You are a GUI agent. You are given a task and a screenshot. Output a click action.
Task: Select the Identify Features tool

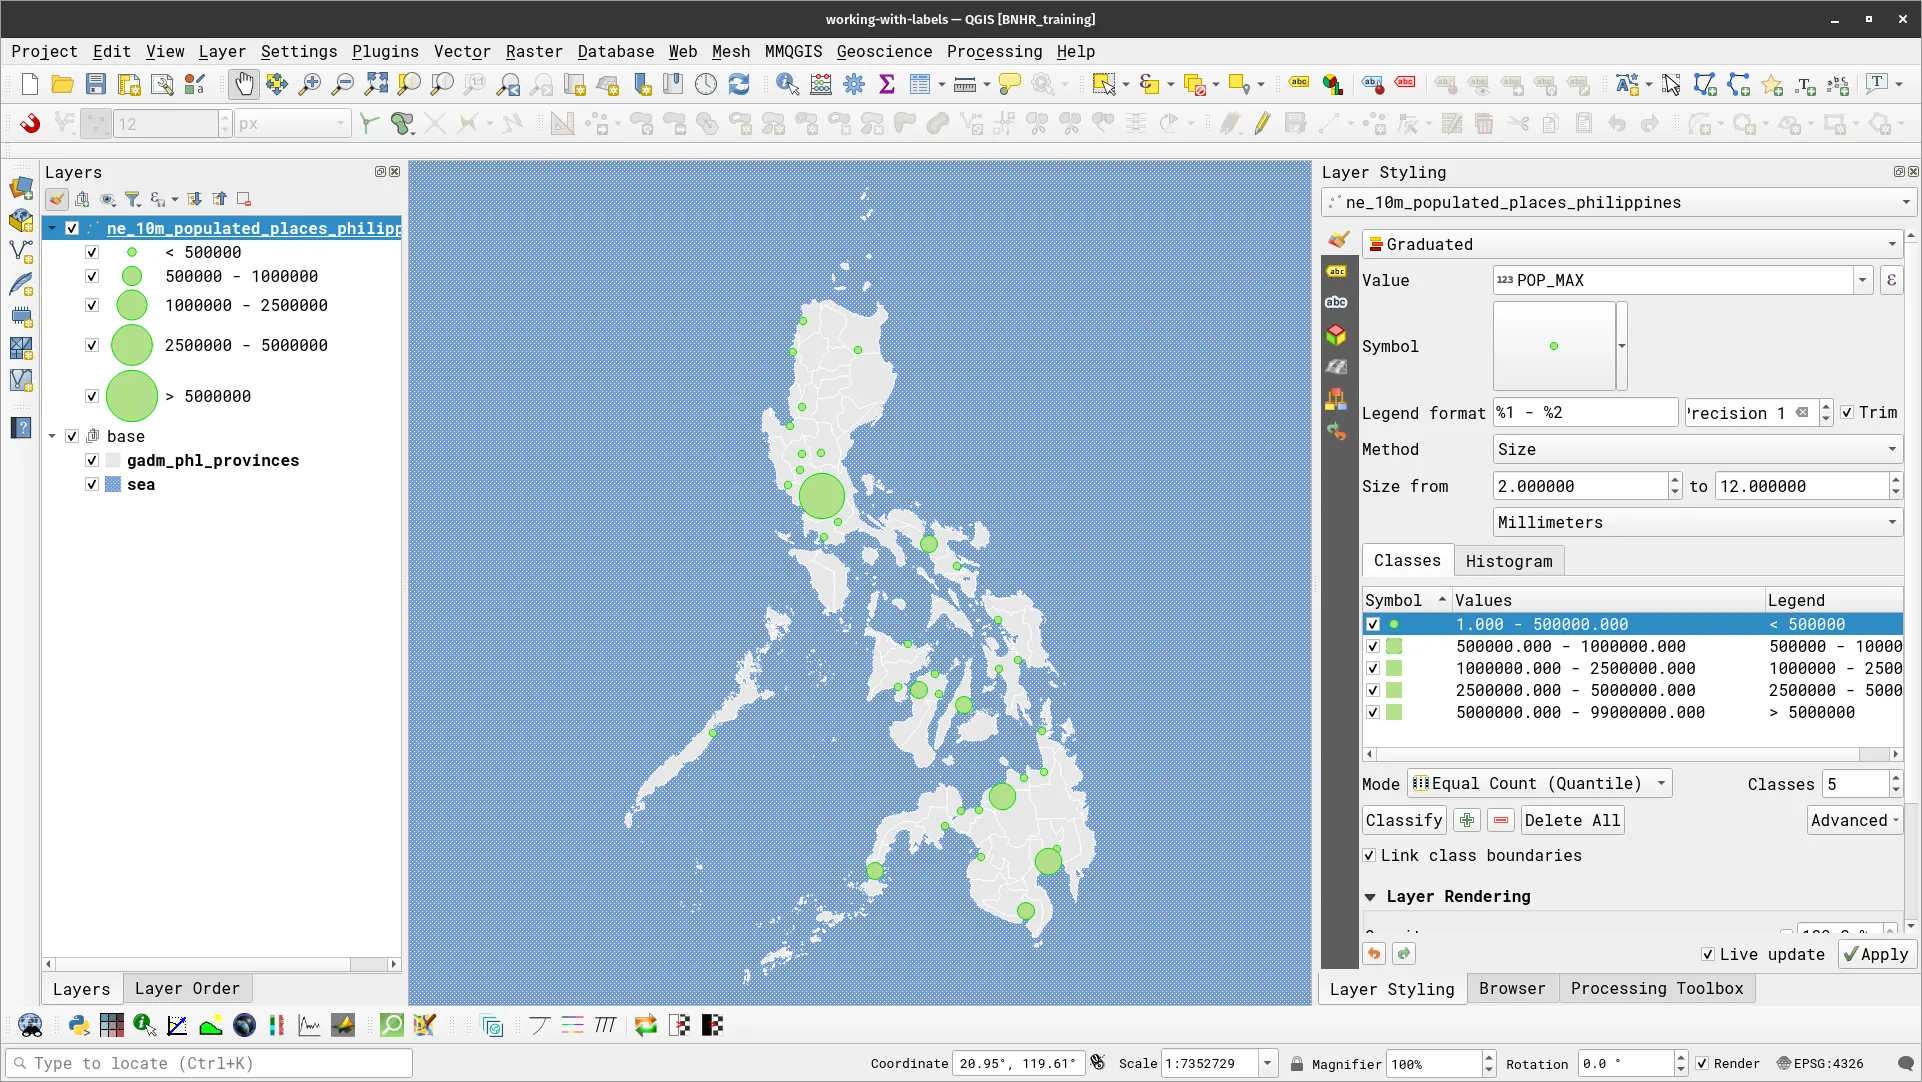788,84
